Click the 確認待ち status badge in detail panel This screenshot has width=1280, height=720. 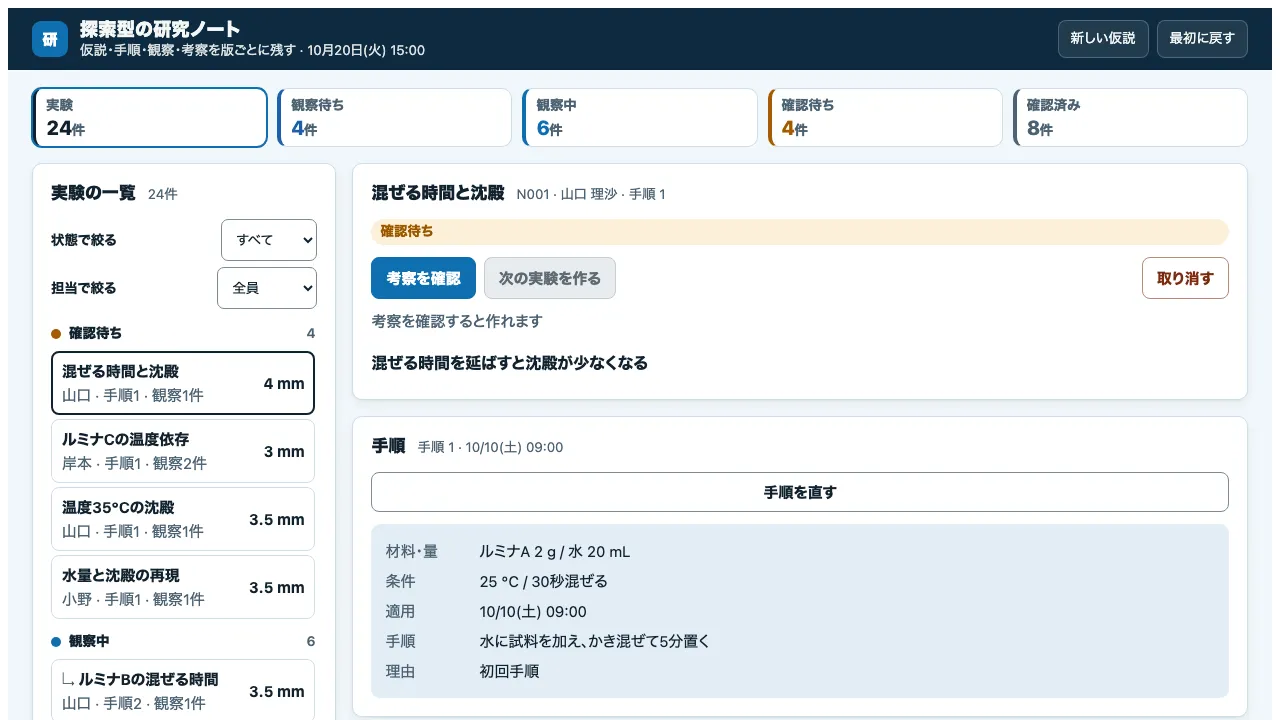(800, 231)
